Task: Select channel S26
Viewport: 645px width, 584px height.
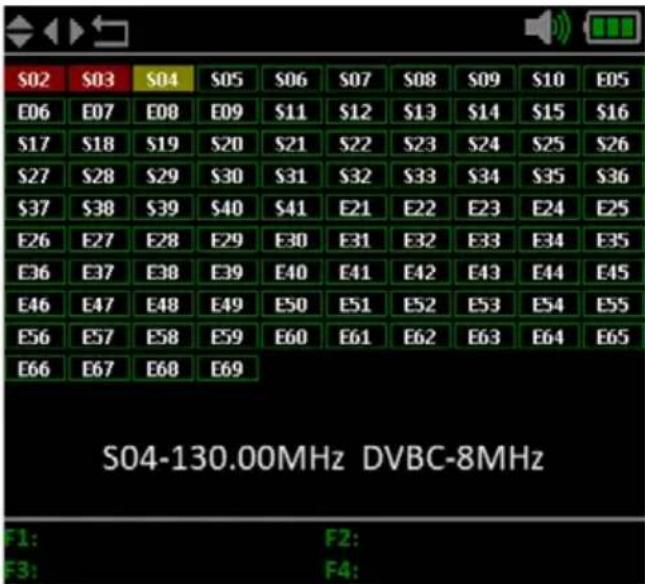Action: [613, 144]
